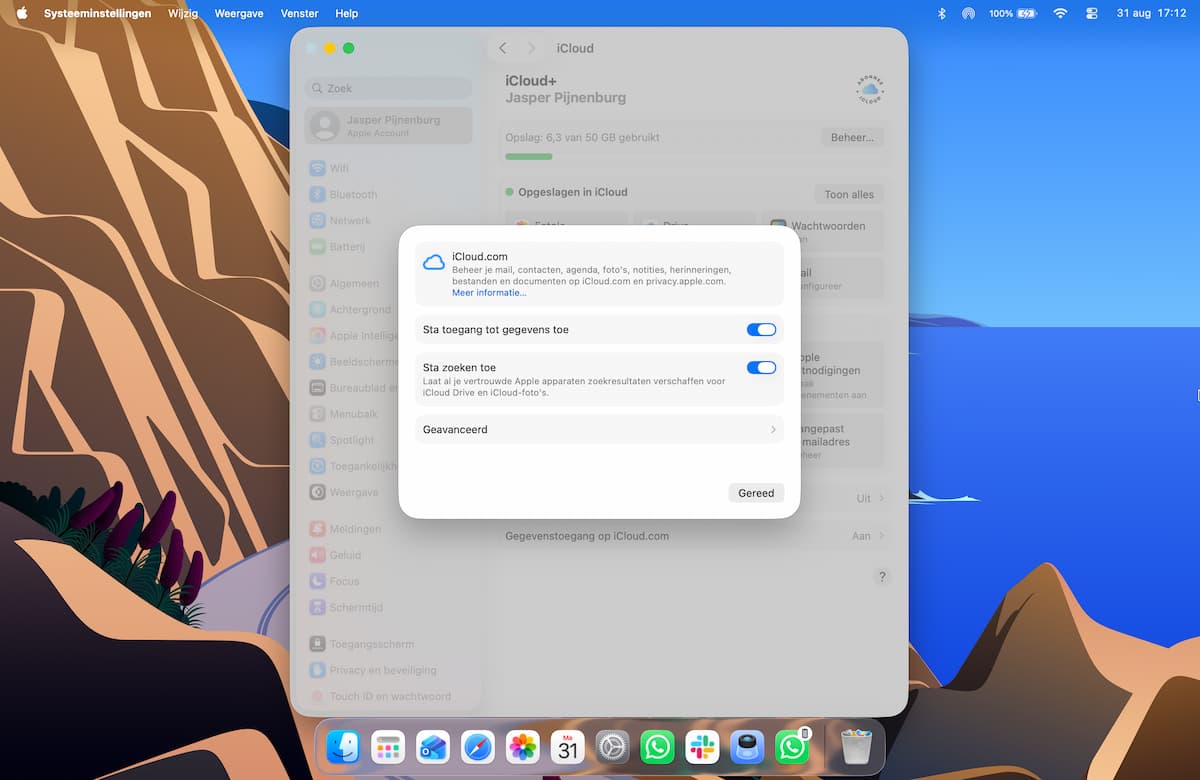The image size is (1200, 780).
Task: Select Algemeen in the settings sidebar
Action: coord(352,283)
